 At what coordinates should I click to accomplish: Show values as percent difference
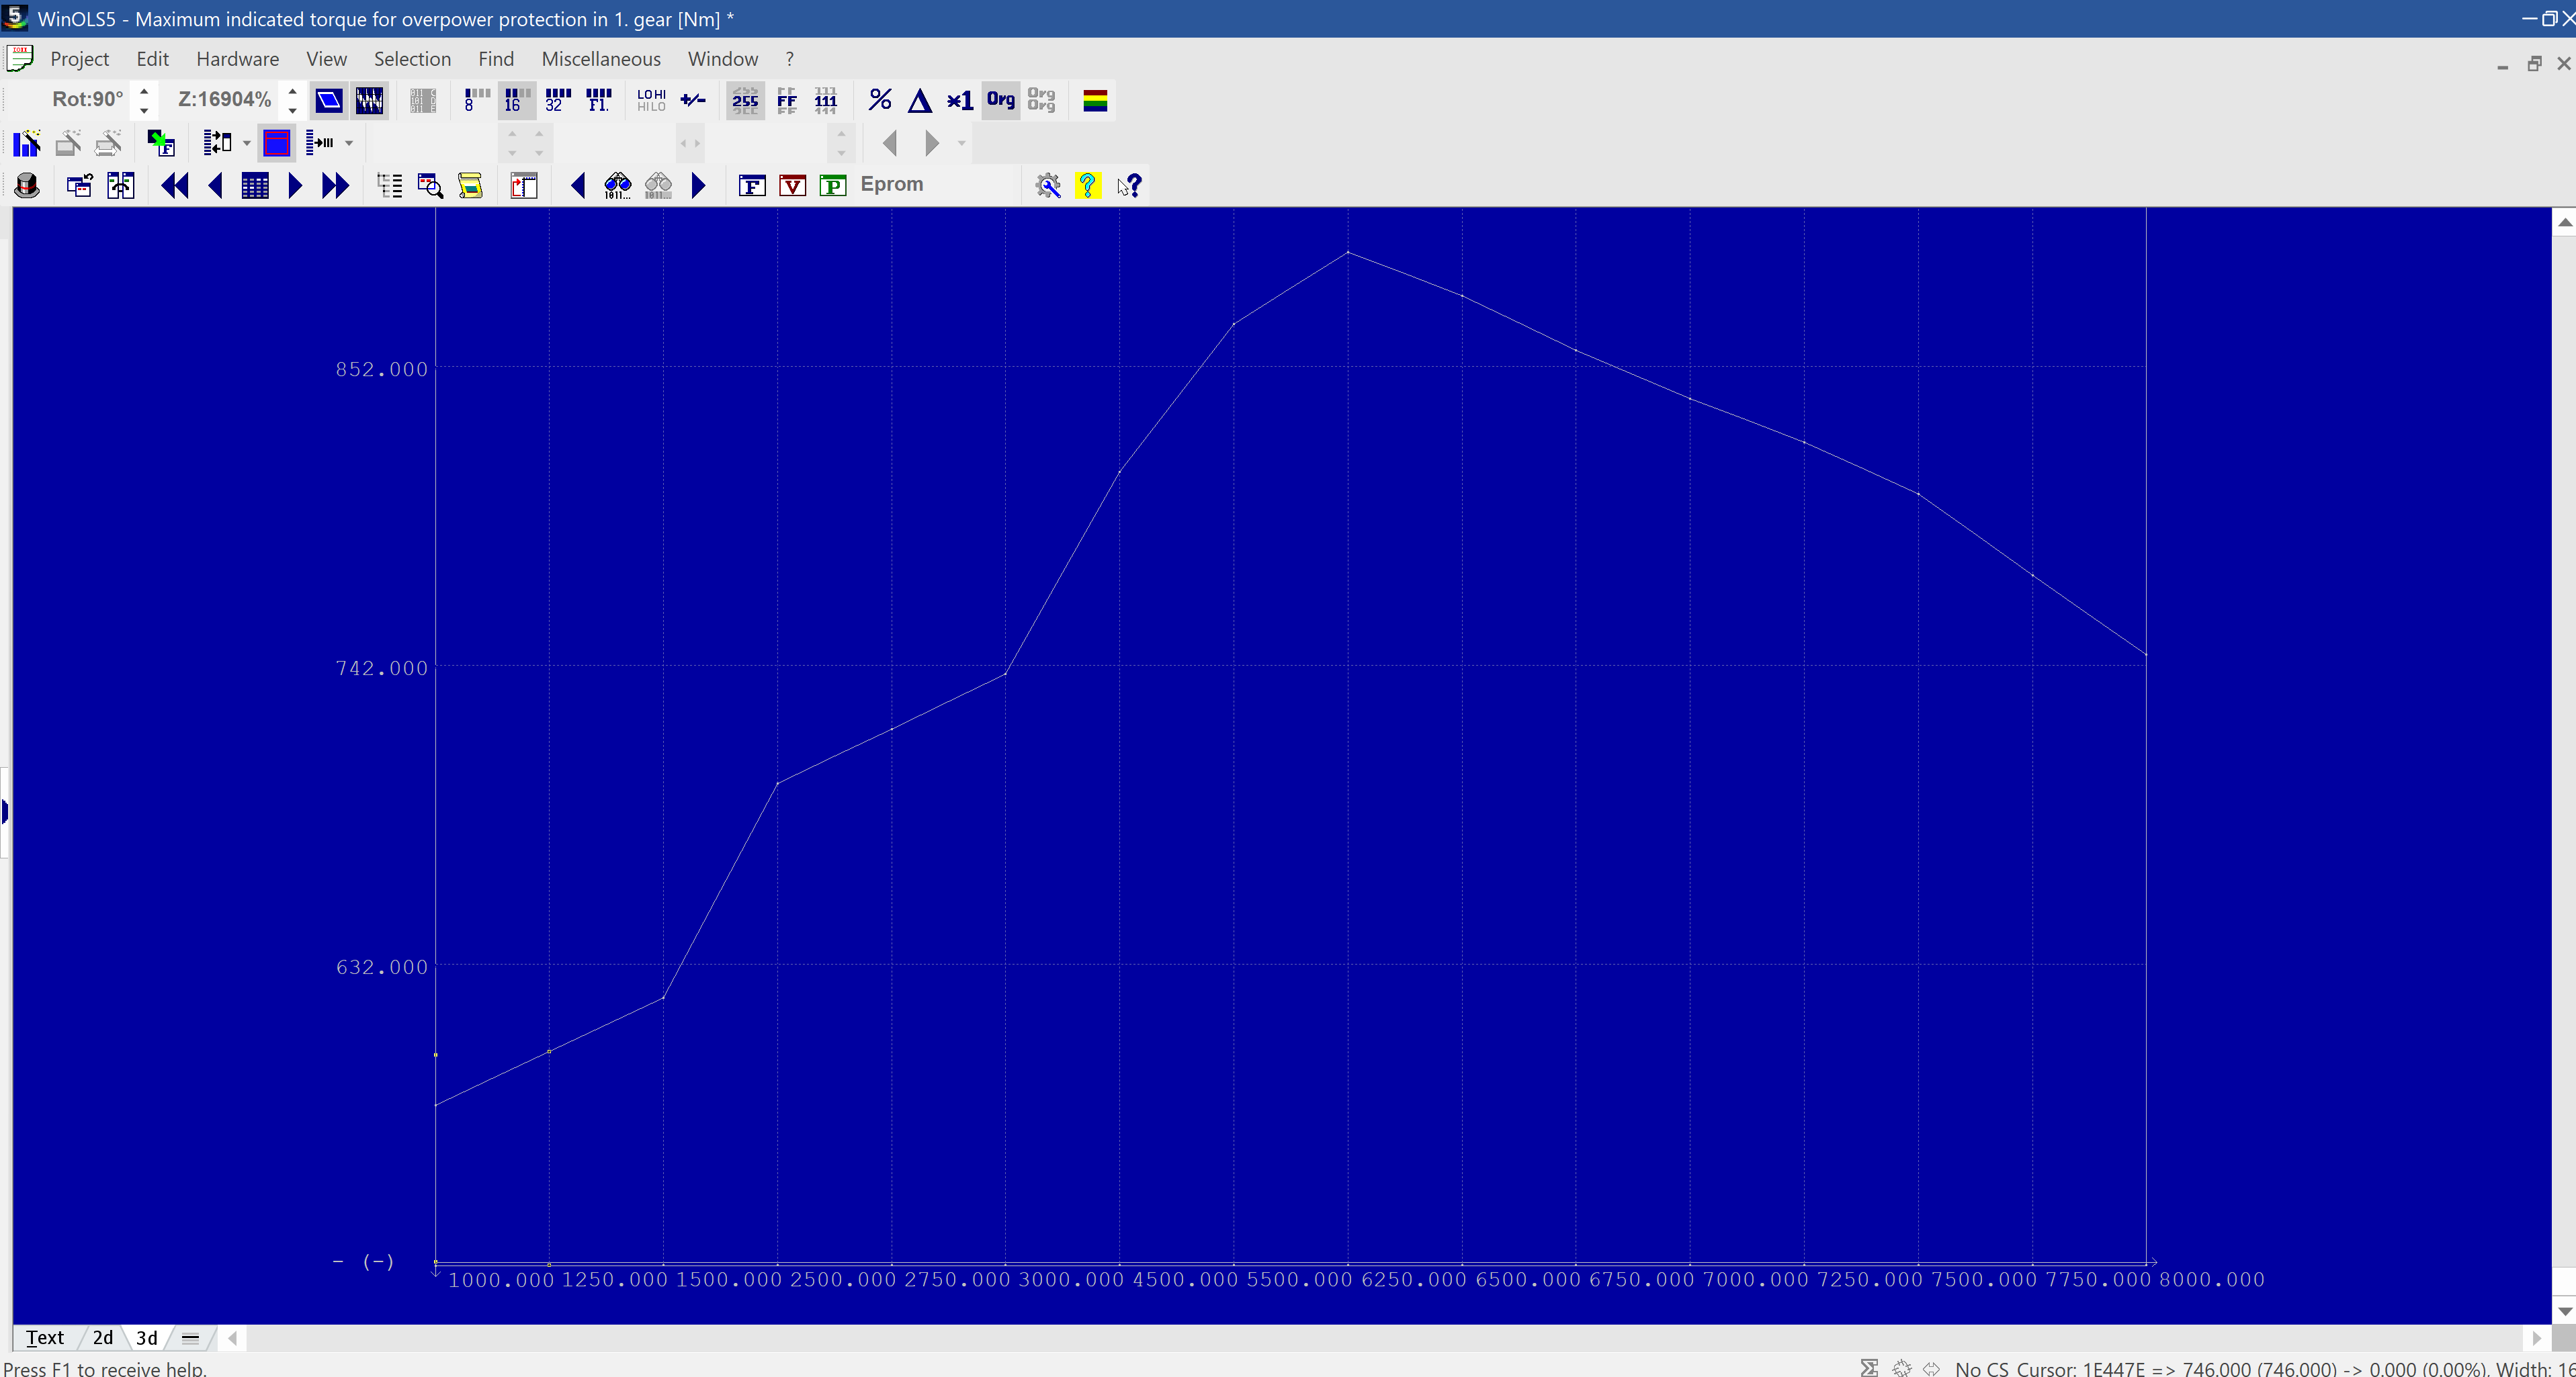pyautogui.click(x=879, y=100)
